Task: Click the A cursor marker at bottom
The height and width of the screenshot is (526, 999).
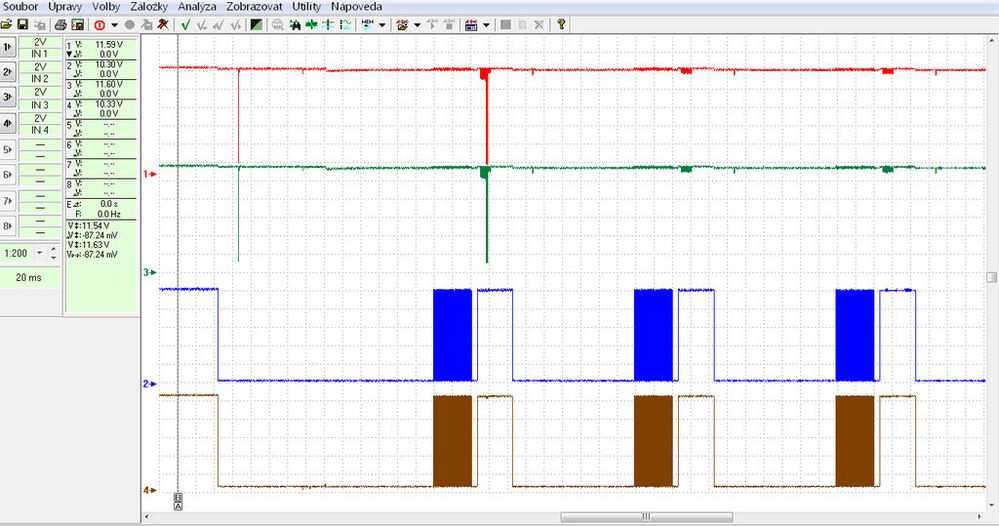Action: coord(178,506)
